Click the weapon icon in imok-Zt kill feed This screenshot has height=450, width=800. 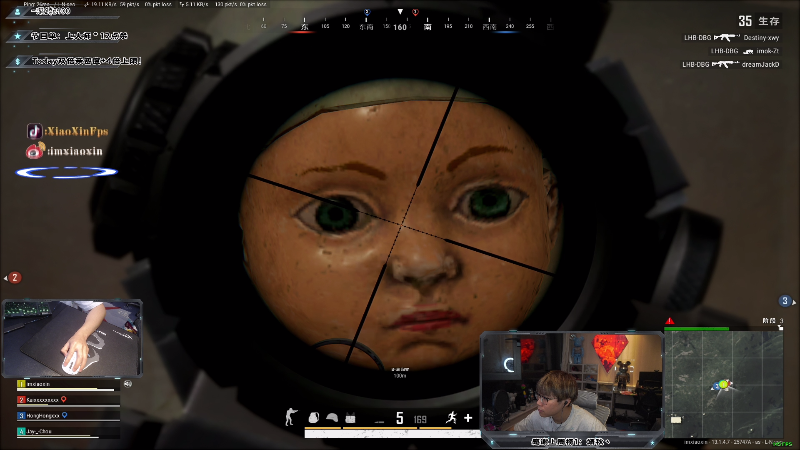(x=748, y=51)
